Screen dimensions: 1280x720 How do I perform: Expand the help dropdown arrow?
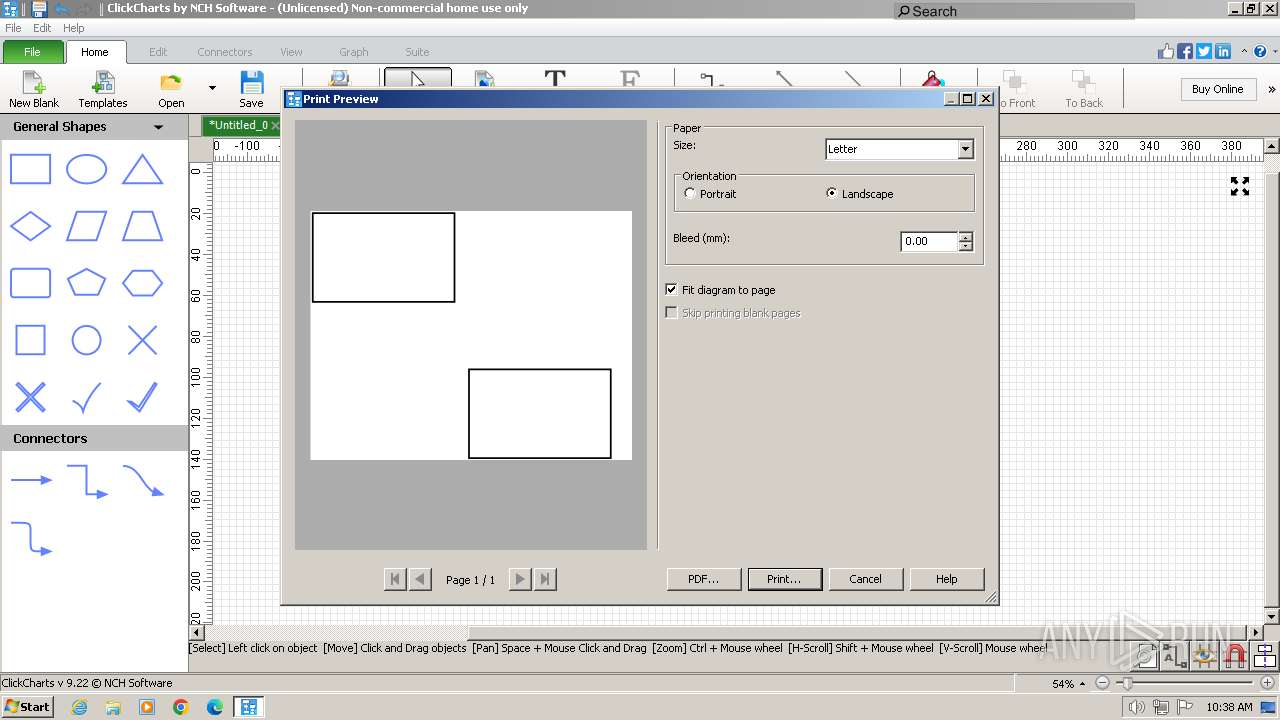pos(1273,52)
